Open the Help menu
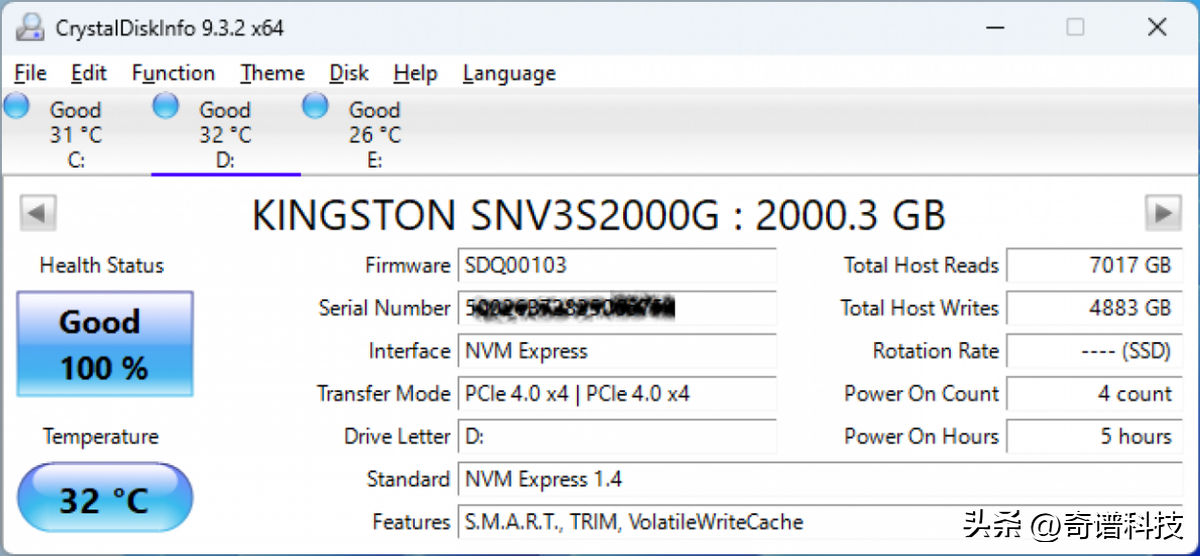This screenshot has height=556, width=1200. [415, 73]
